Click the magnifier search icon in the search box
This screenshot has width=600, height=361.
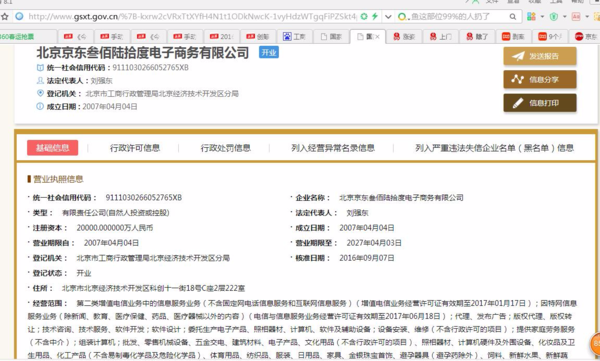tap(513, 16)
